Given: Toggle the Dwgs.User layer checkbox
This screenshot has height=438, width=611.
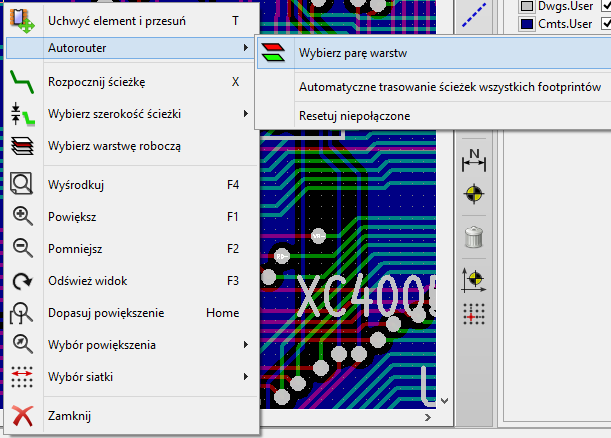Looking at the screenshot, I should [606, 6].
